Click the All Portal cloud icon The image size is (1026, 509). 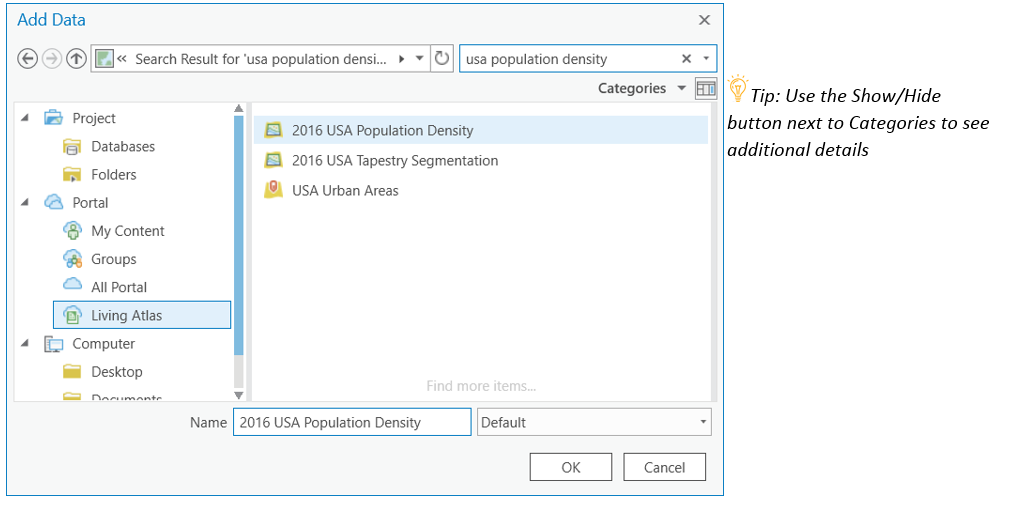[x=72, y=285]
